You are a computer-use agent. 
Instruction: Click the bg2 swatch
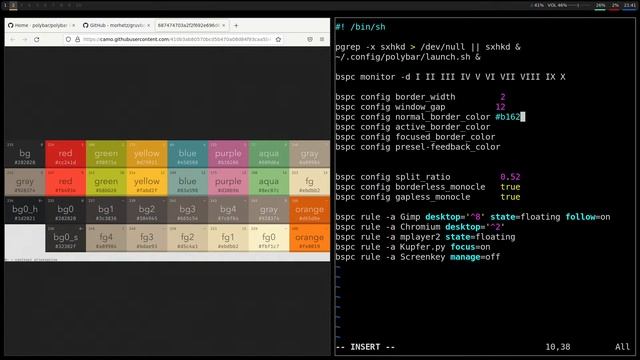tap(147, 210)
